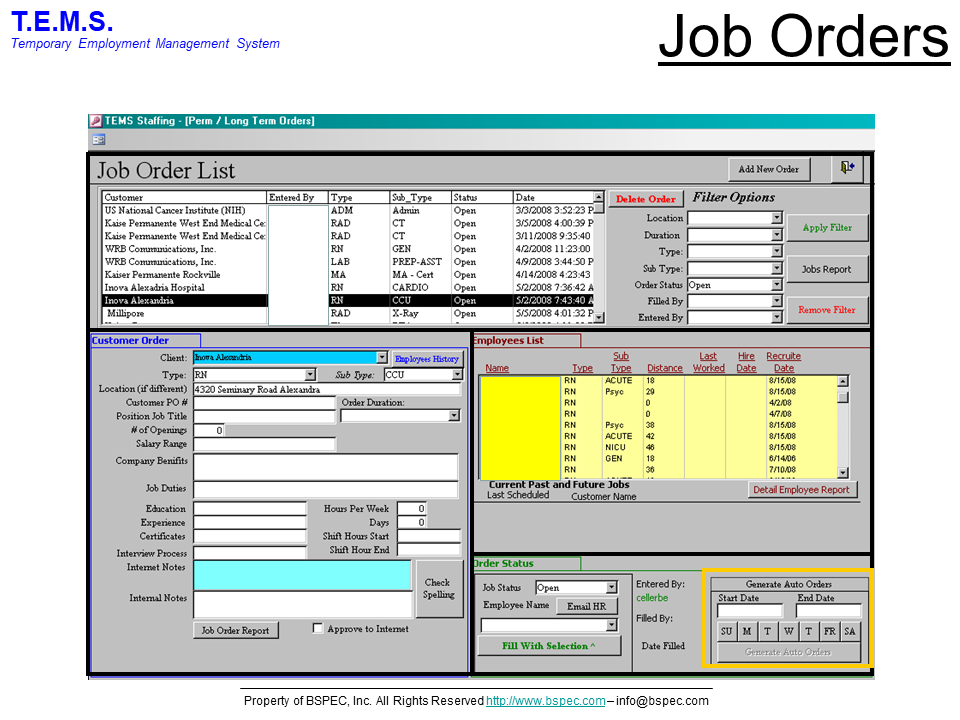Toggle the FR day button
Image resolution: width=960 pixels, height=720 pixels.
(x=829, y=631)
